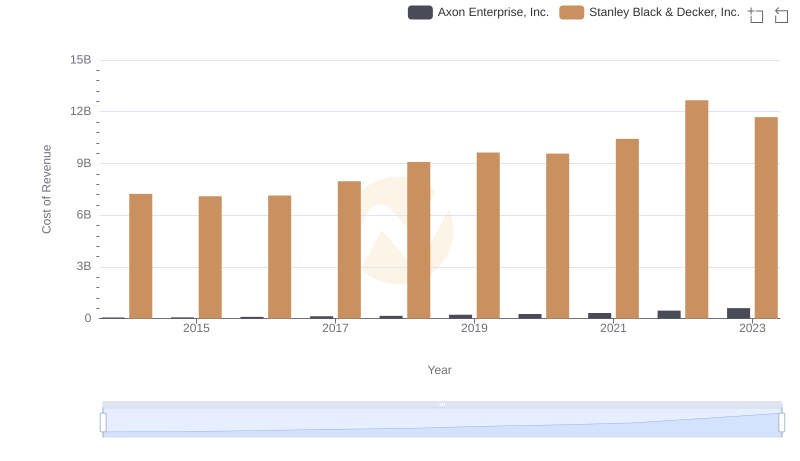Click the tallest Stanley Black & Decker bar for 2022

click(697, 209)
